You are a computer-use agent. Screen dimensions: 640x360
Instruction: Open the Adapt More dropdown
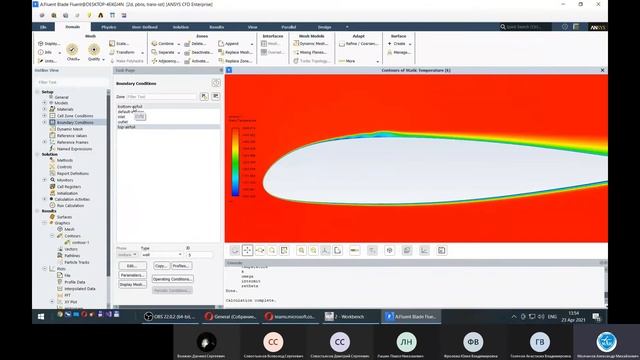click(x=378, y=61)
